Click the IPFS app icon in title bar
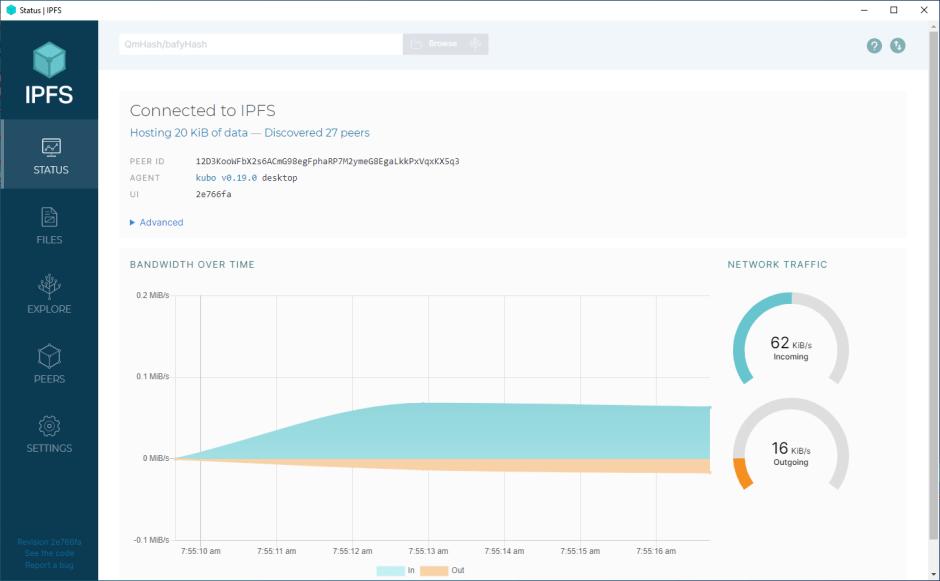This screenshot has height=581, width=940. click(x=10, y=10)
